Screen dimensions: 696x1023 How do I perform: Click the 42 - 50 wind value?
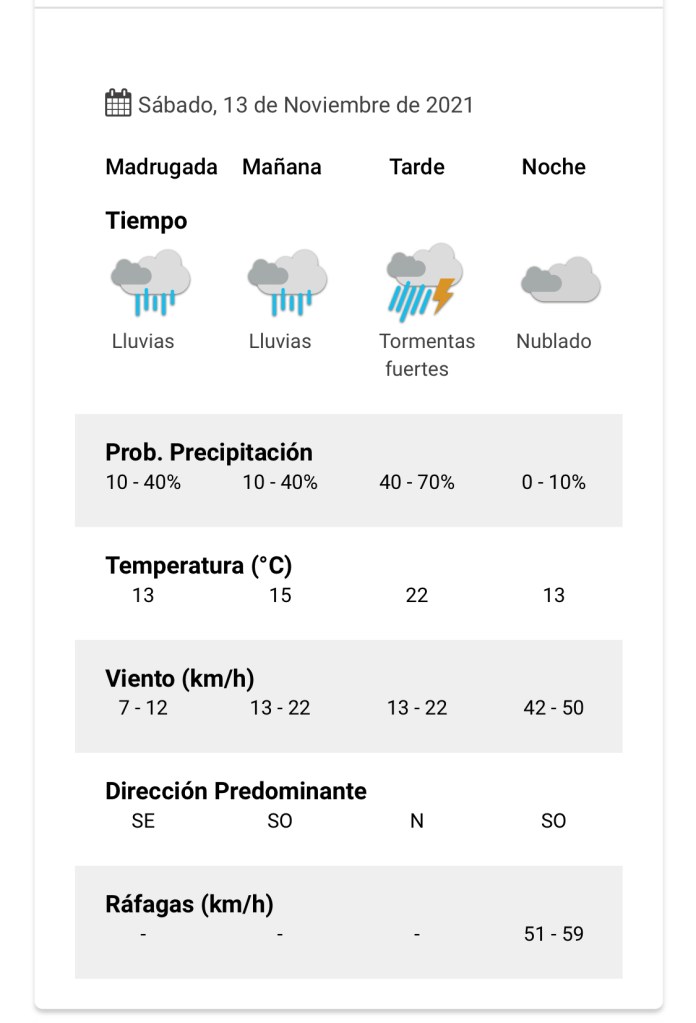554,708
